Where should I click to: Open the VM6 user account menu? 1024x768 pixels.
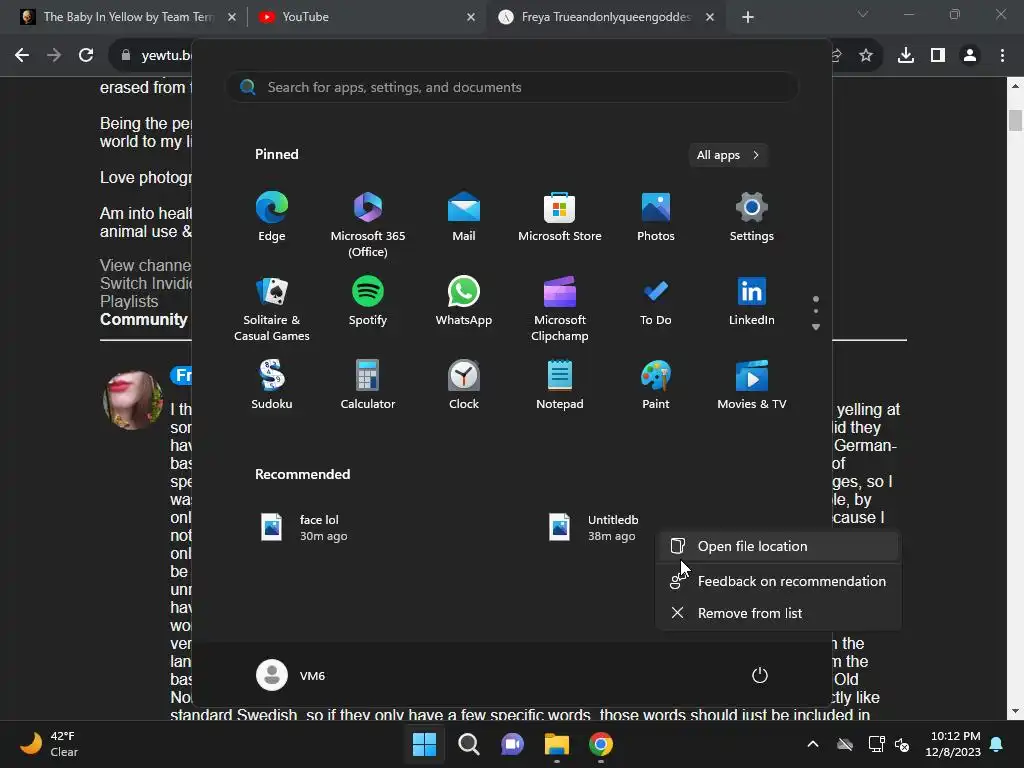pos(291,675)
